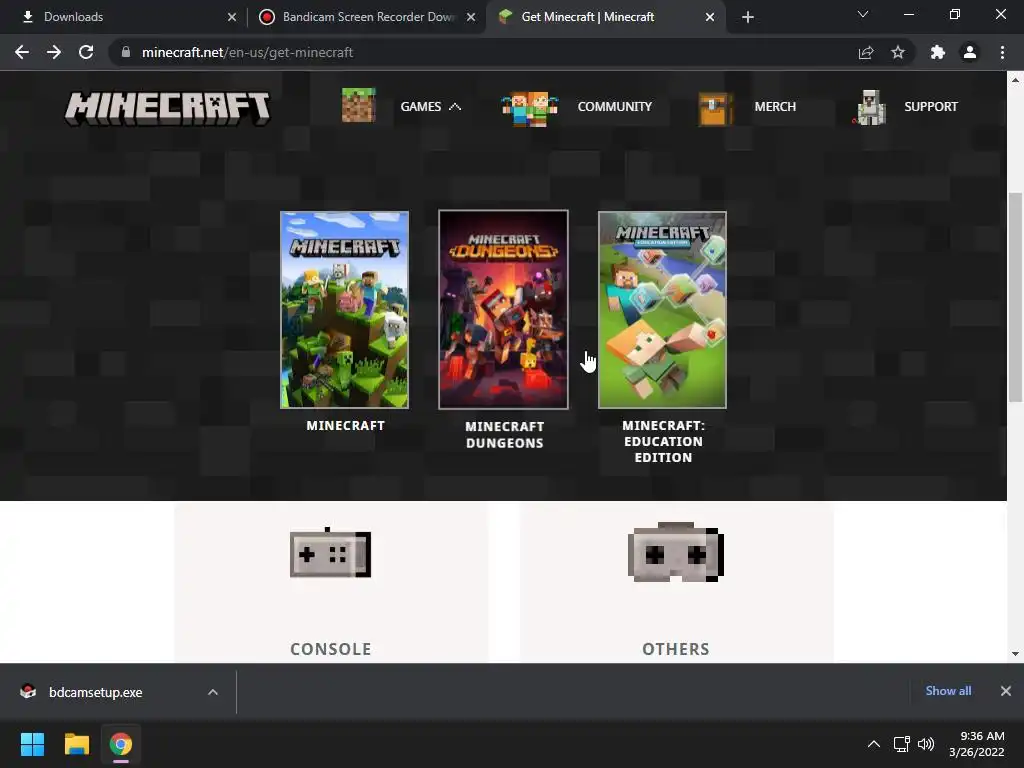Viewport: 1024px width, 768px height.
Task: Expand the bdcamsetup.exe download options chevron
Action: point(213,692)
